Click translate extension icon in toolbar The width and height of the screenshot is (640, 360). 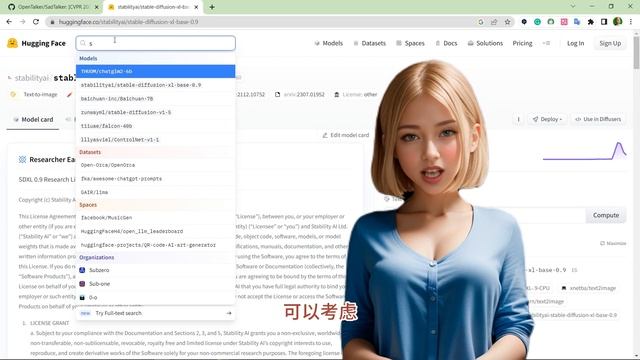[x=577, y=22]
